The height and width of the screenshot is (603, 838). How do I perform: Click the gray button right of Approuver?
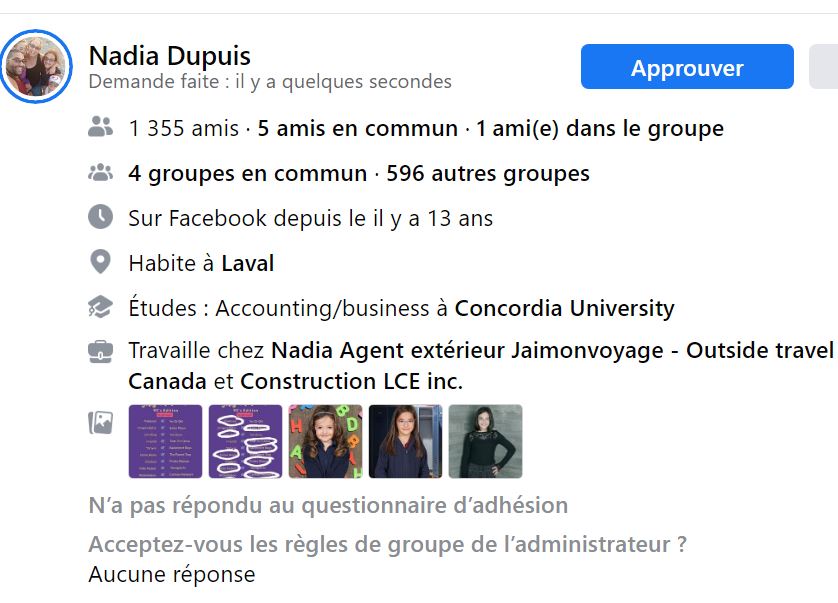point(824,67)
